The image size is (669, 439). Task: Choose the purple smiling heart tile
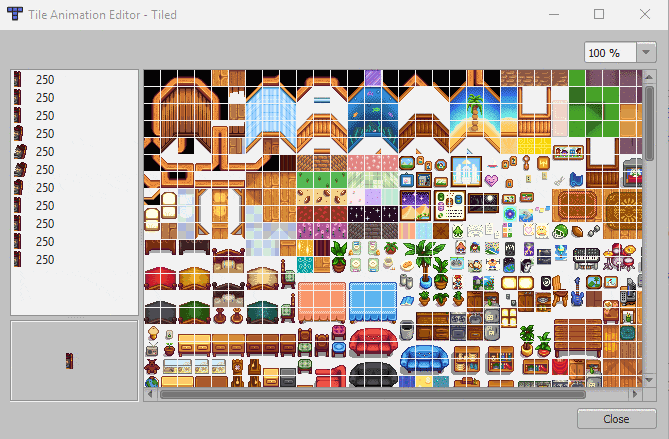492,180
